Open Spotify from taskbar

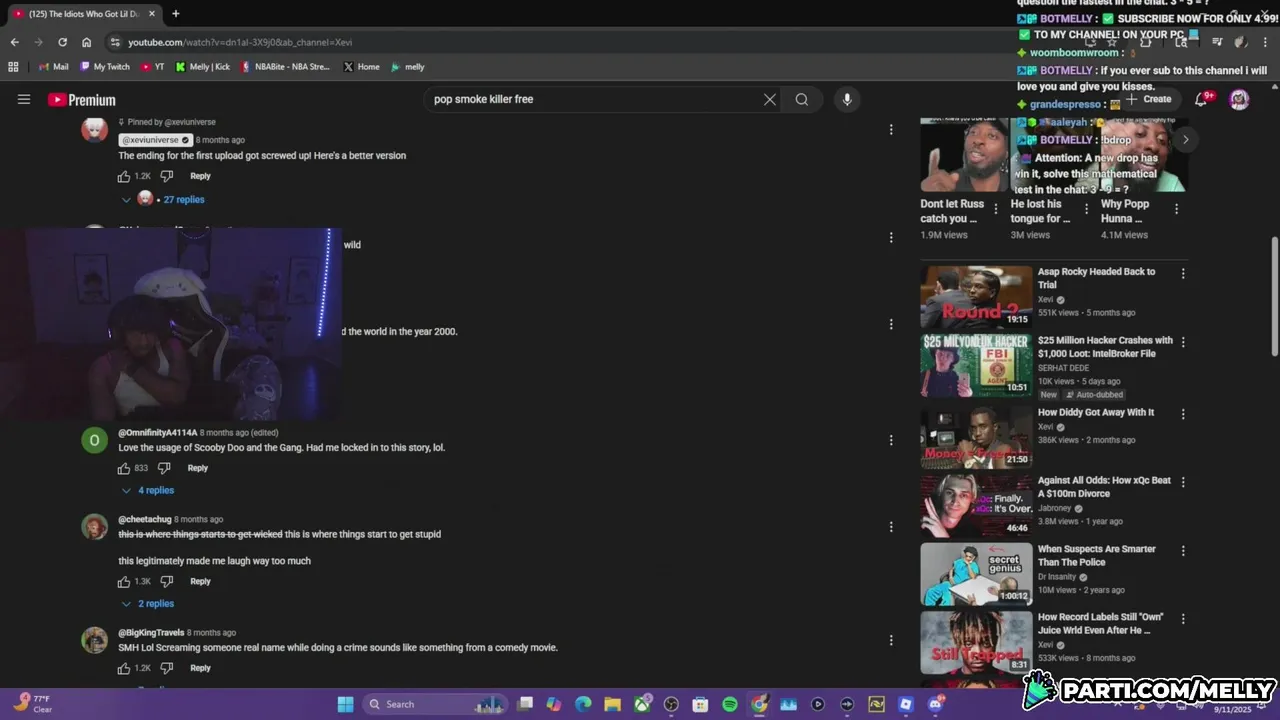[730, 704]
